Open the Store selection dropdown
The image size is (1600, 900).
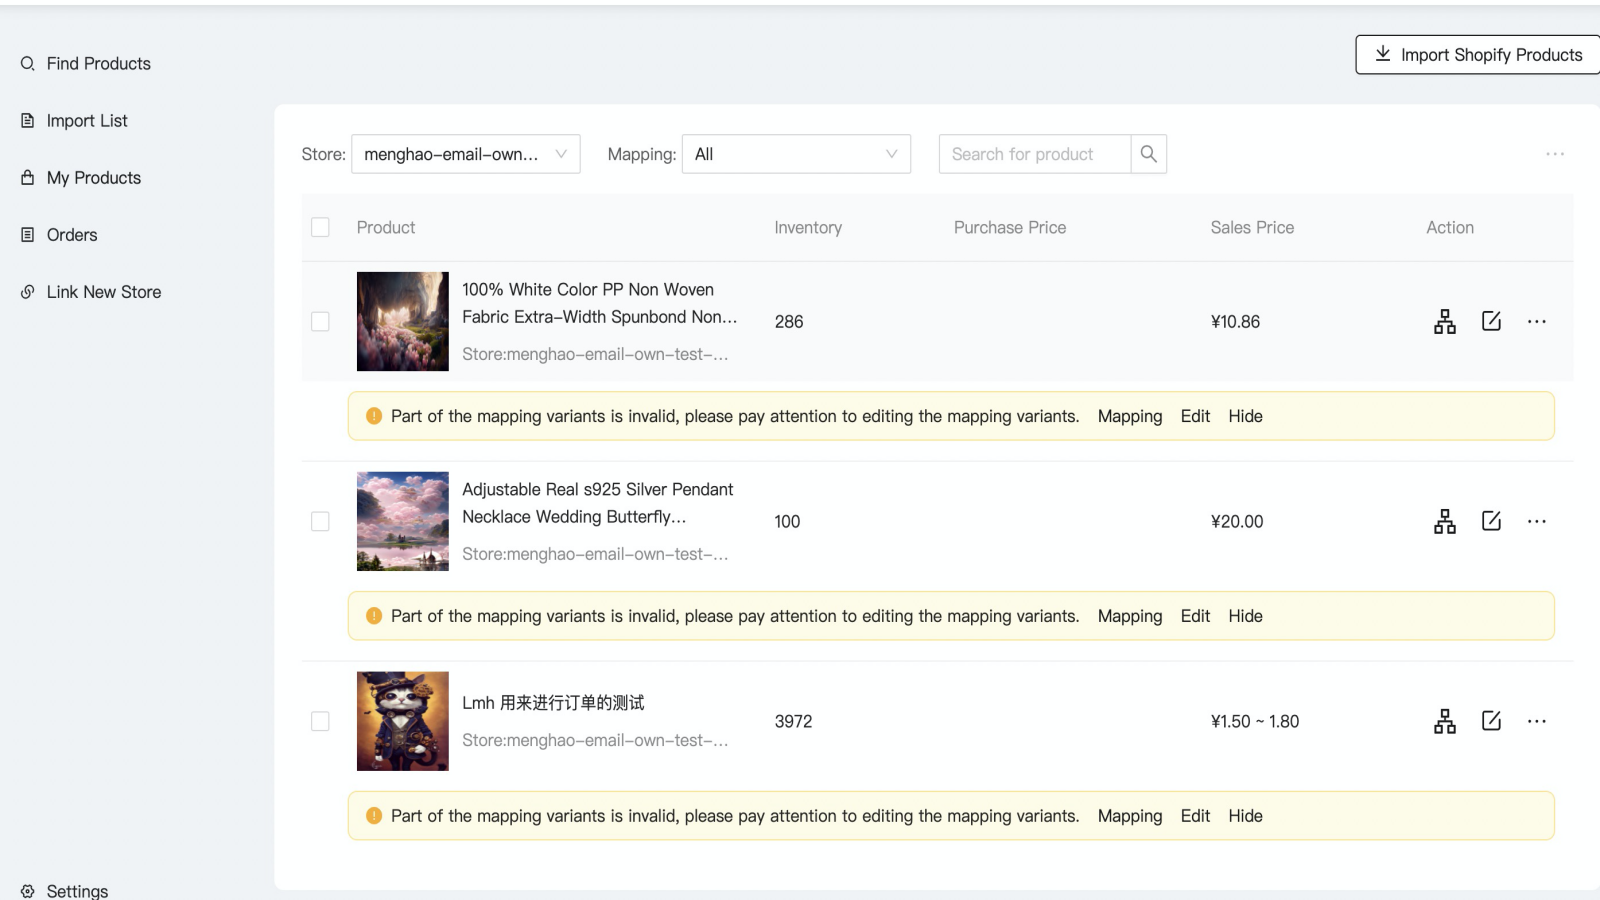tap(465, 154)
